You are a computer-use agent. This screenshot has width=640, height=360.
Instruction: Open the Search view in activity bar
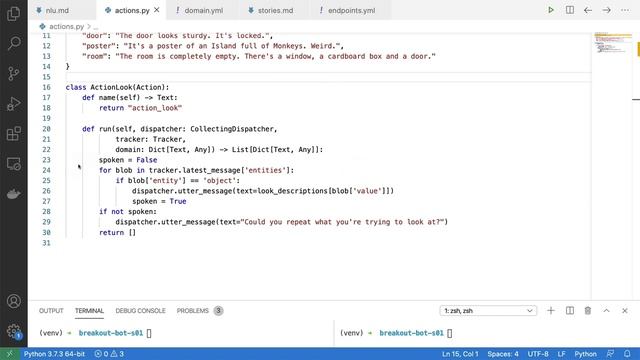click(x=13, y=43)
